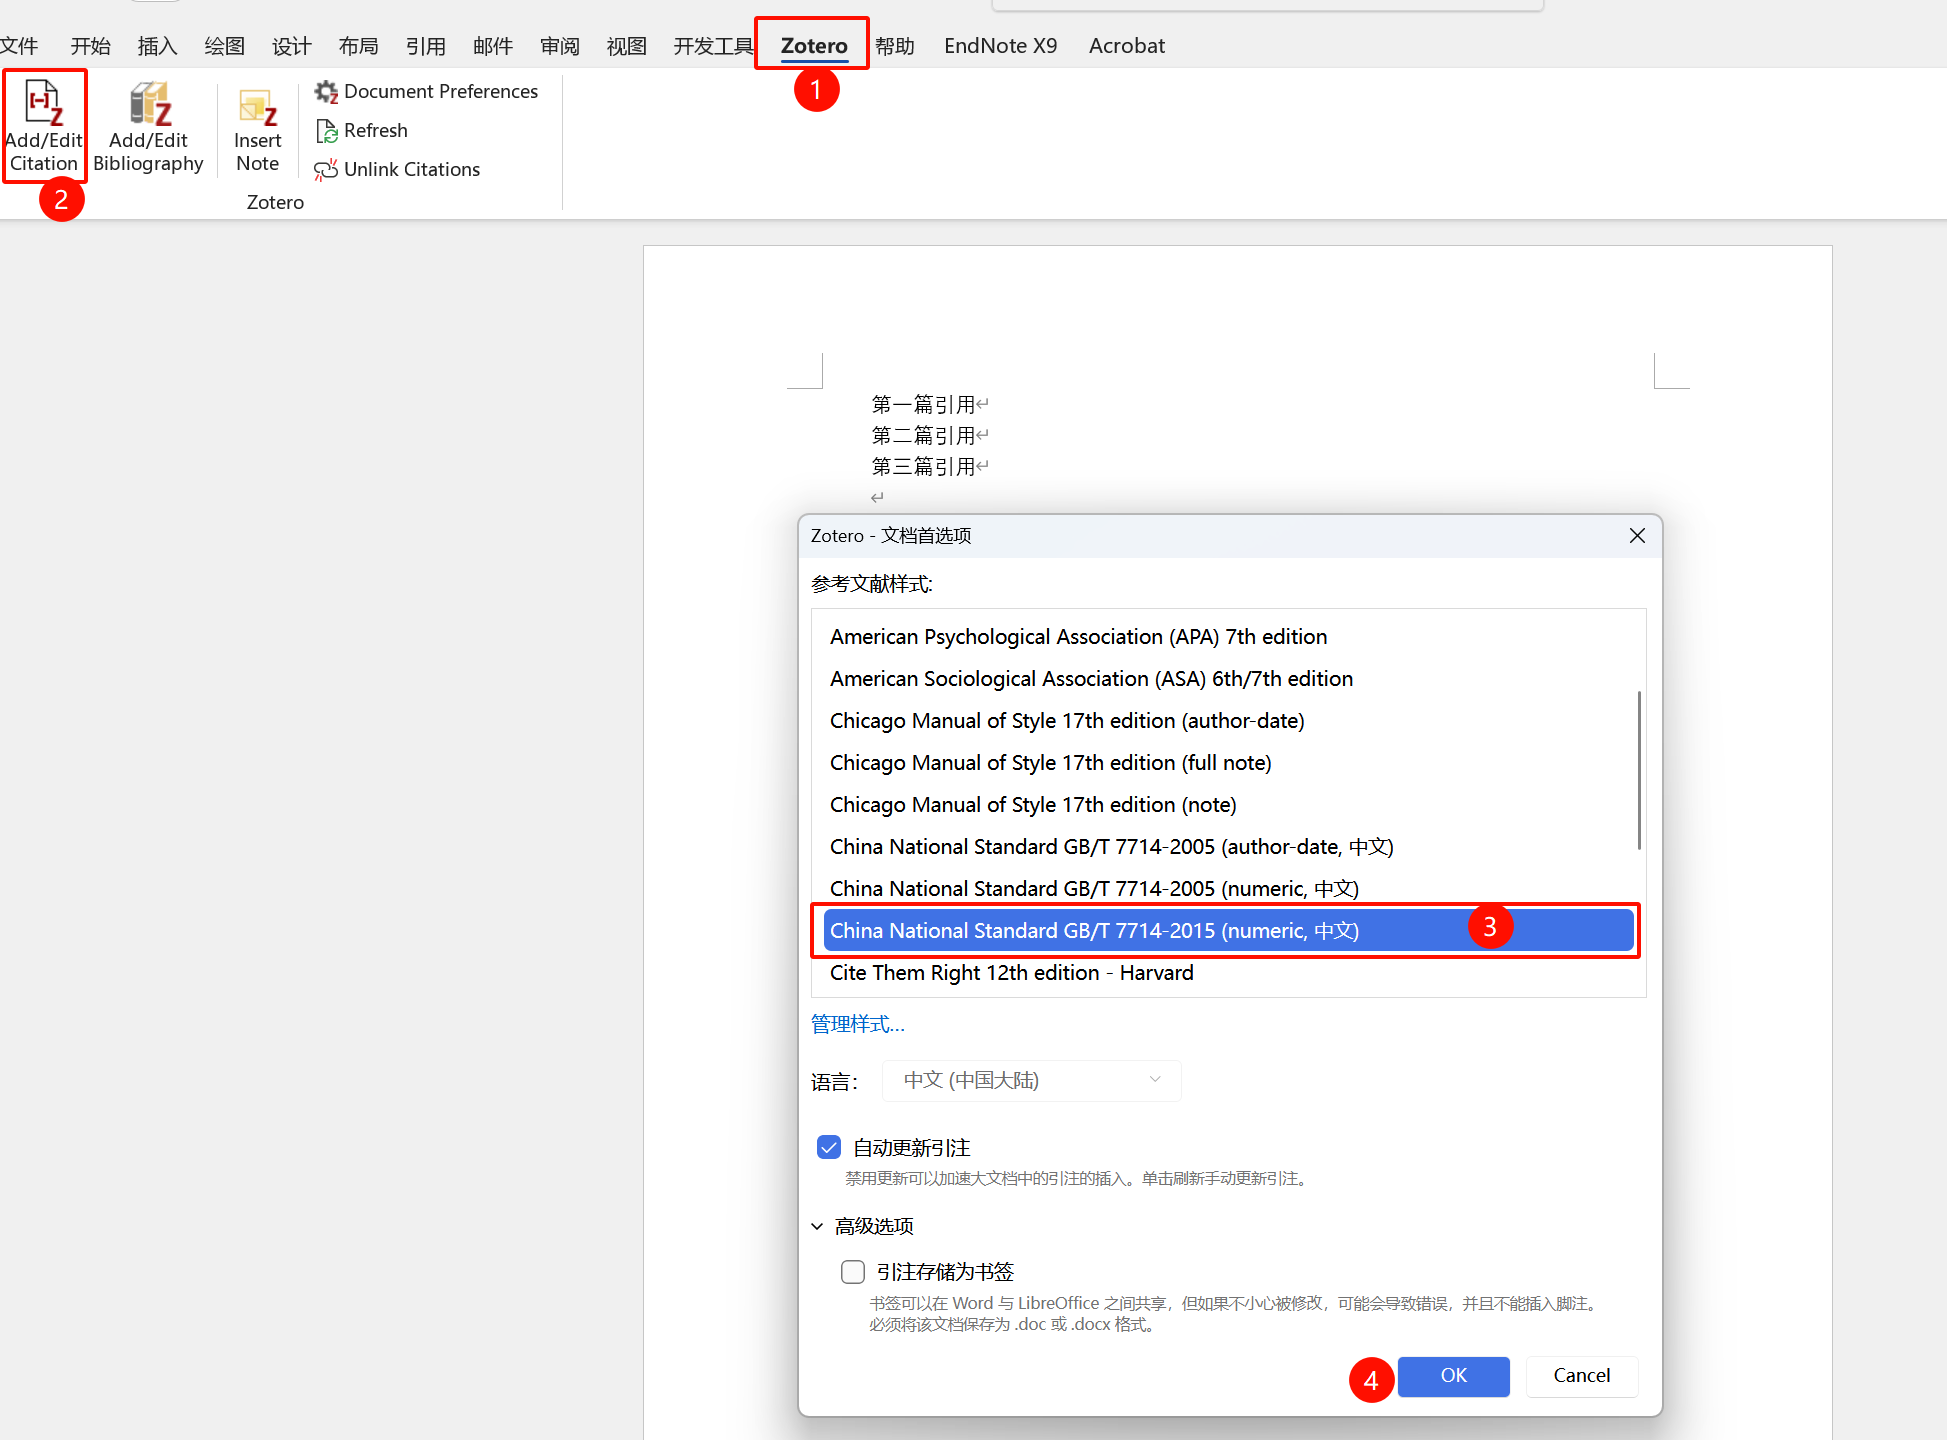The height and width of the screenshot is (1440, 1947).
Task: Click the Insert Note icon
Action: point(257,106)
